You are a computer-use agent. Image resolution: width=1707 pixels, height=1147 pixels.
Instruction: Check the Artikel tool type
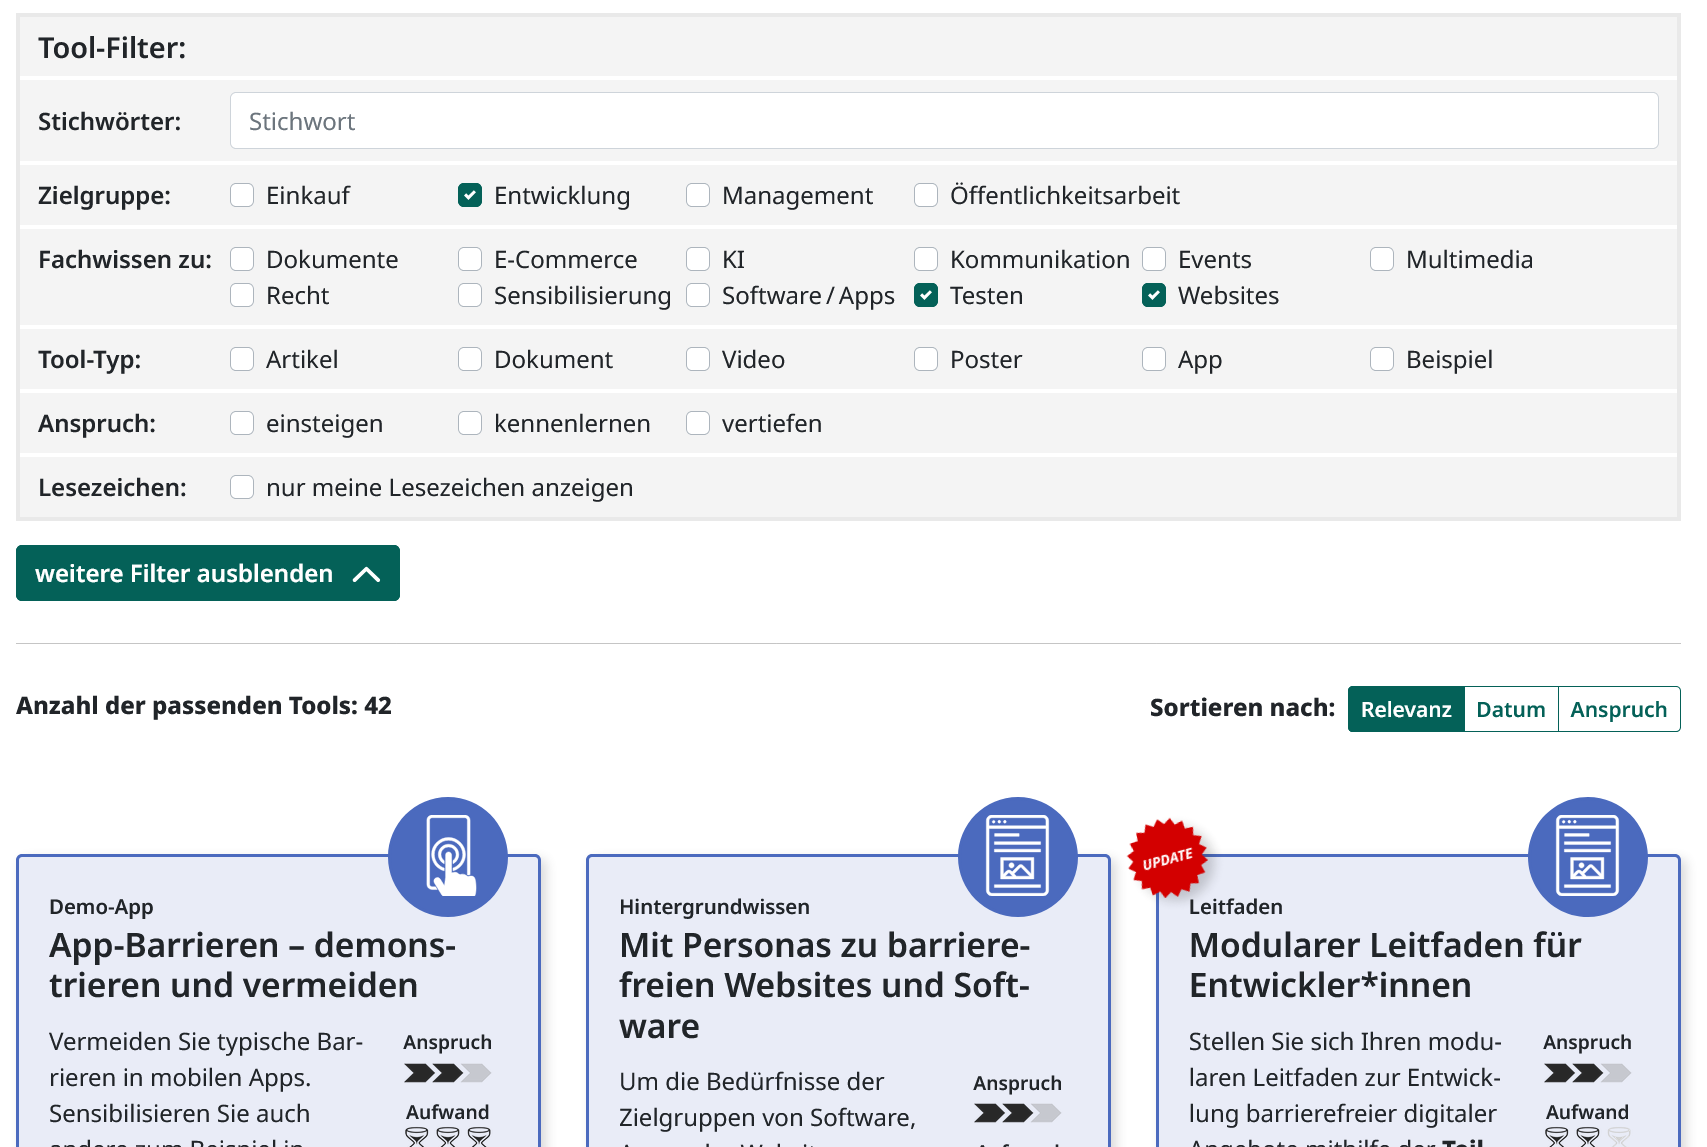pyautogui.click(x=242, y=359)
